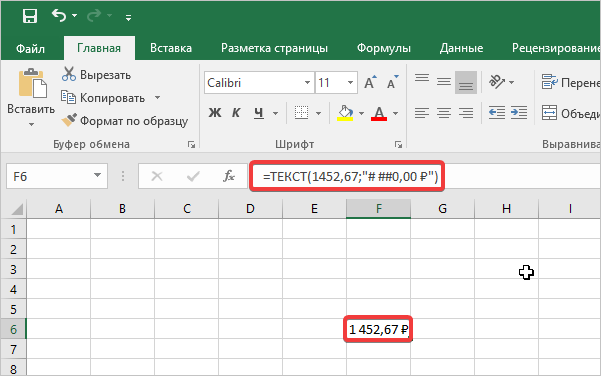Switch to the Главная tab
Viewport: 601px width, 376px height.
[99, 48]
